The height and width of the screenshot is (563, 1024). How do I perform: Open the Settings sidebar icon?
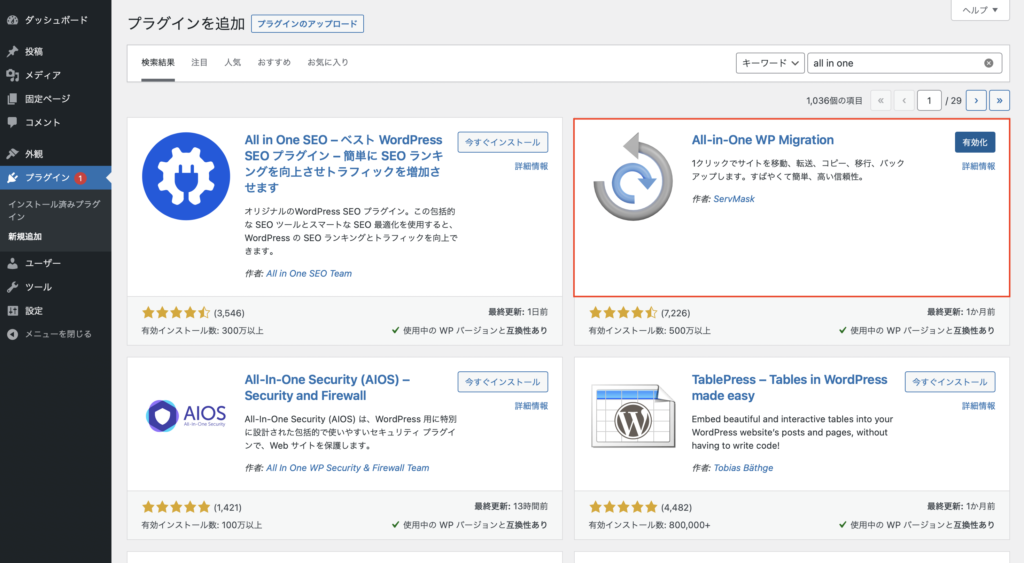tap(12, 311)
